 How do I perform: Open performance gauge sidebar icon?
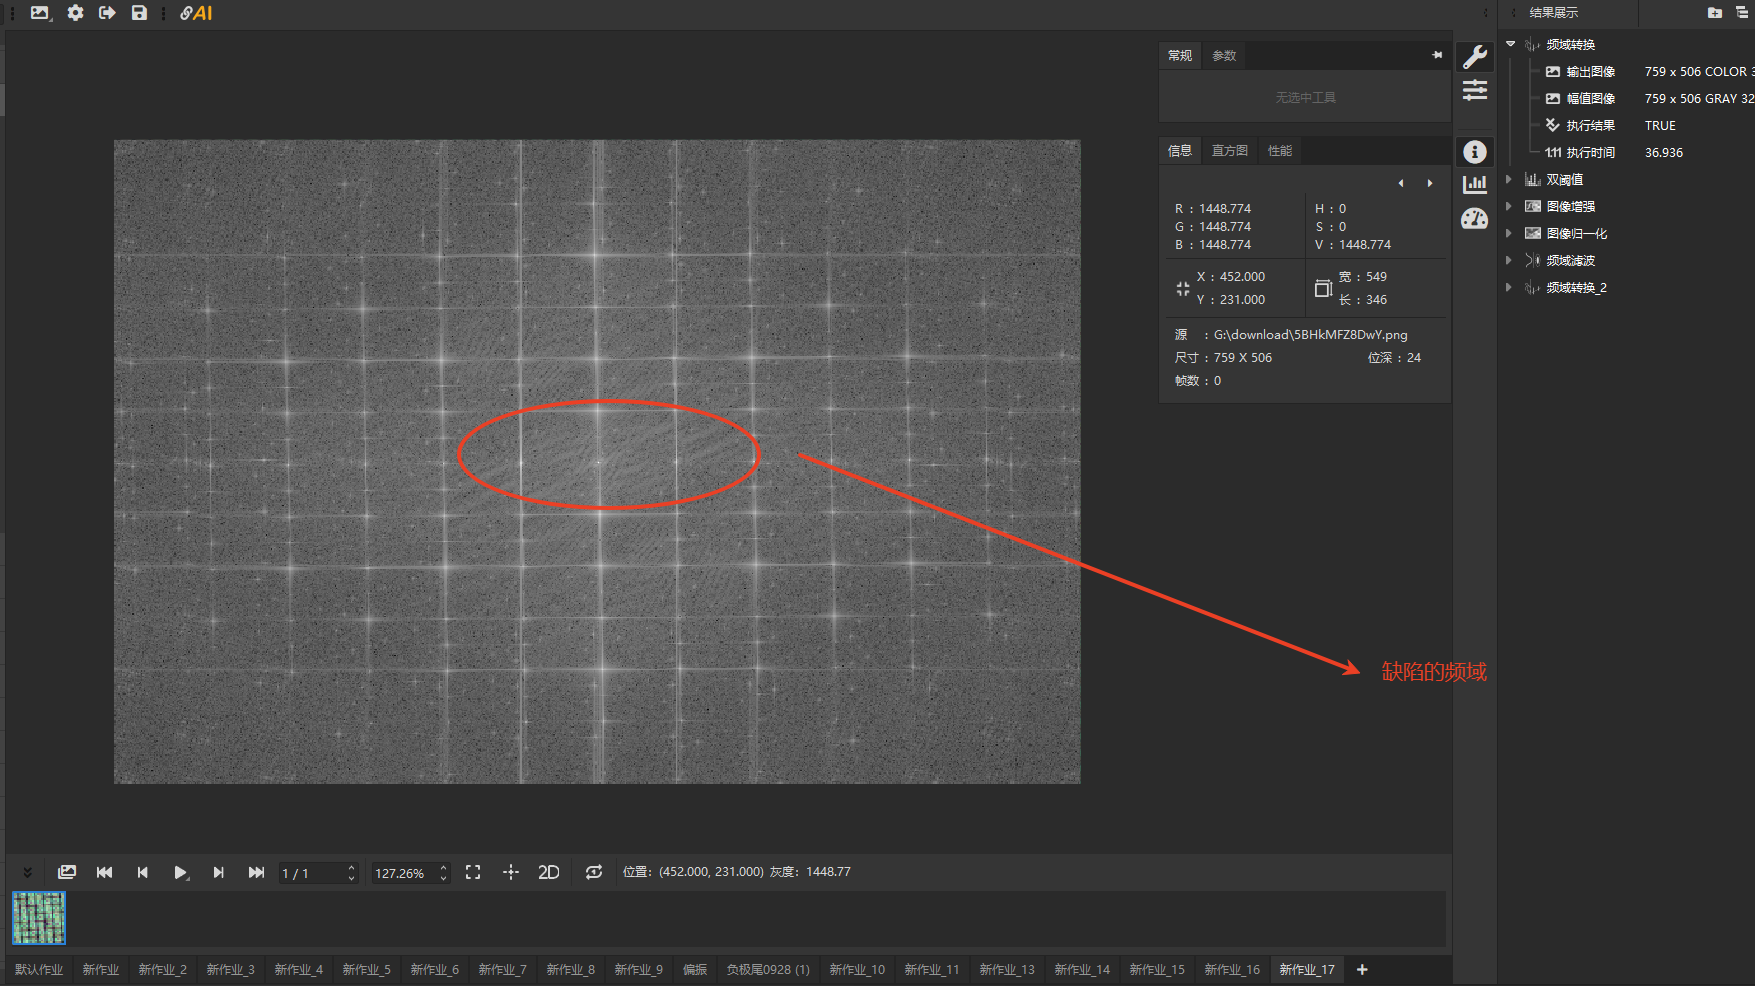[x=1475, y=218]
